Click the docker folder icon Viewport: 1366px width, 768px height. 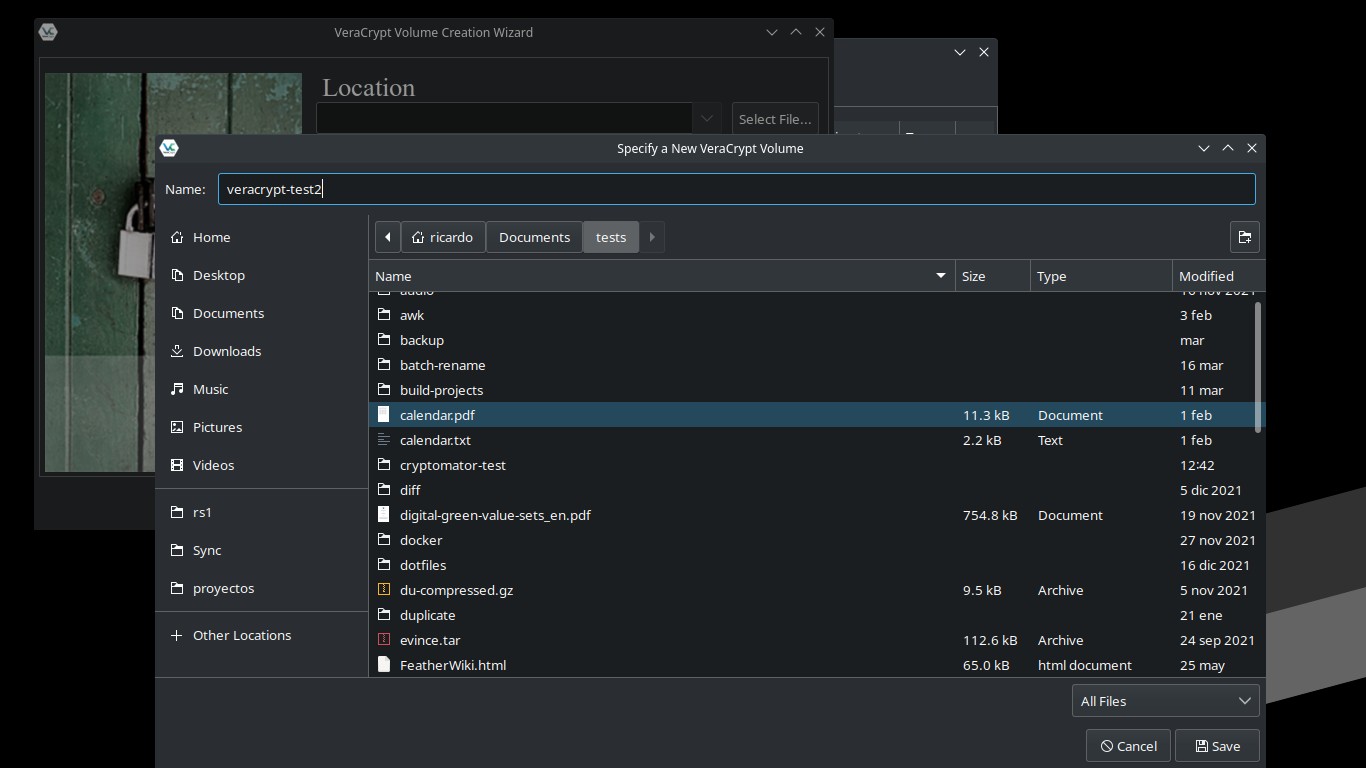pos(383,539)
